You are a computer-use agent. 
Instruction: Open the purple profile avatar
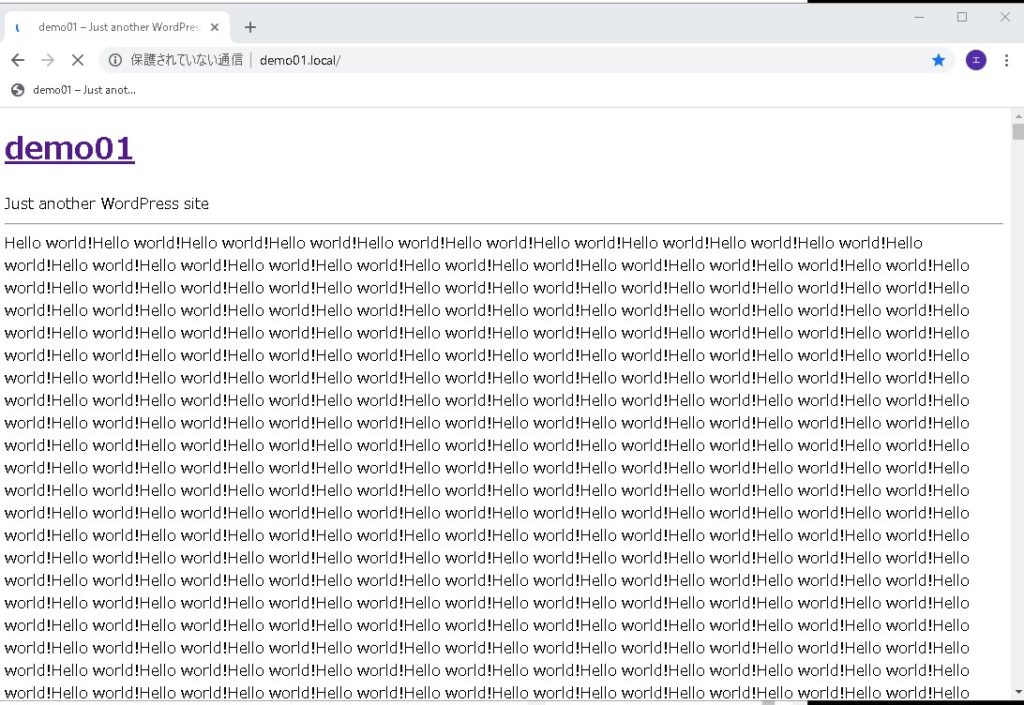point(976,60)
